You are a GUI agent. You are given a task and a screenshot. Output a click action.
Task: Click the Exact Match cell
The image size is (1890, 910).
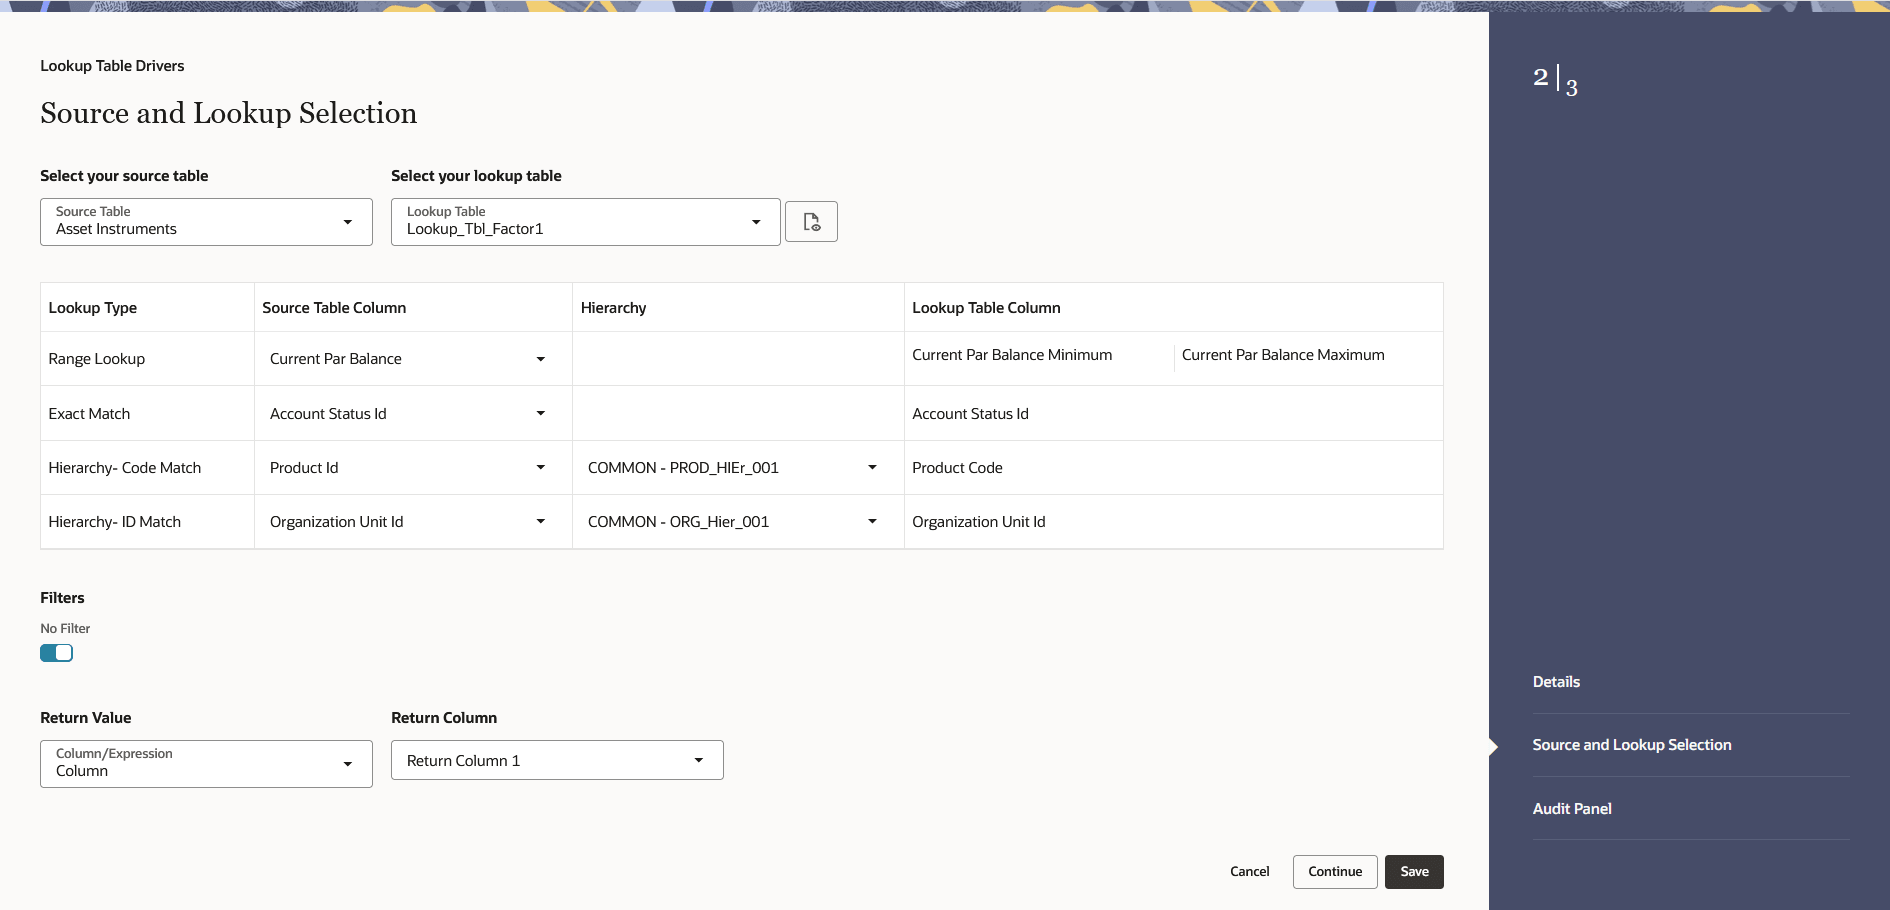[147, 414]
